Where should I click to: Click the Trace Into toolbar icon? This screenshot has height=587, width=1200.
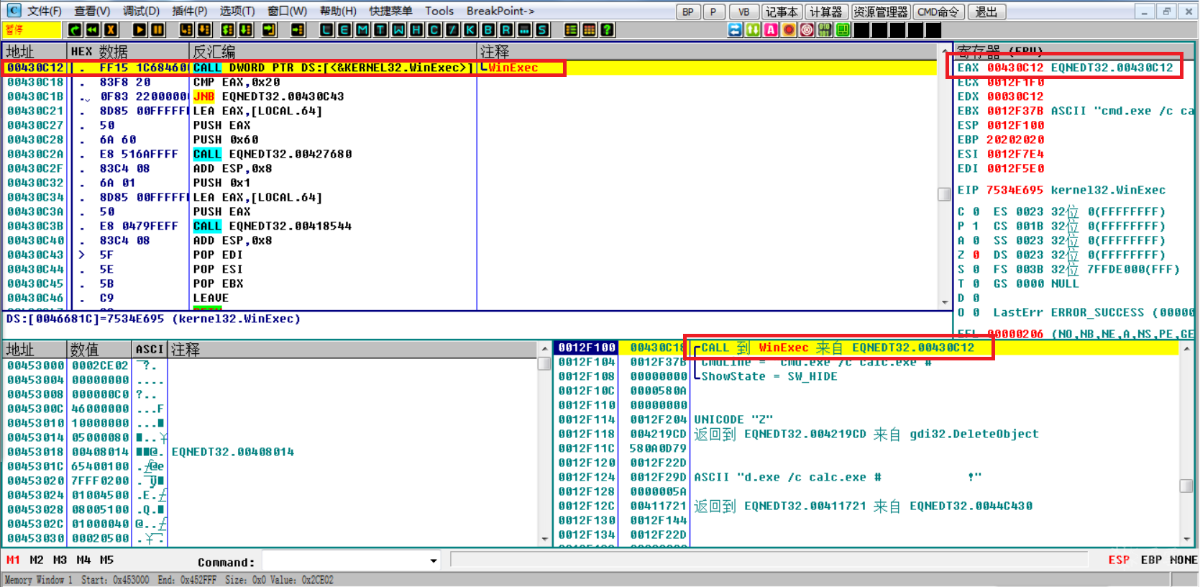[227, 30]
